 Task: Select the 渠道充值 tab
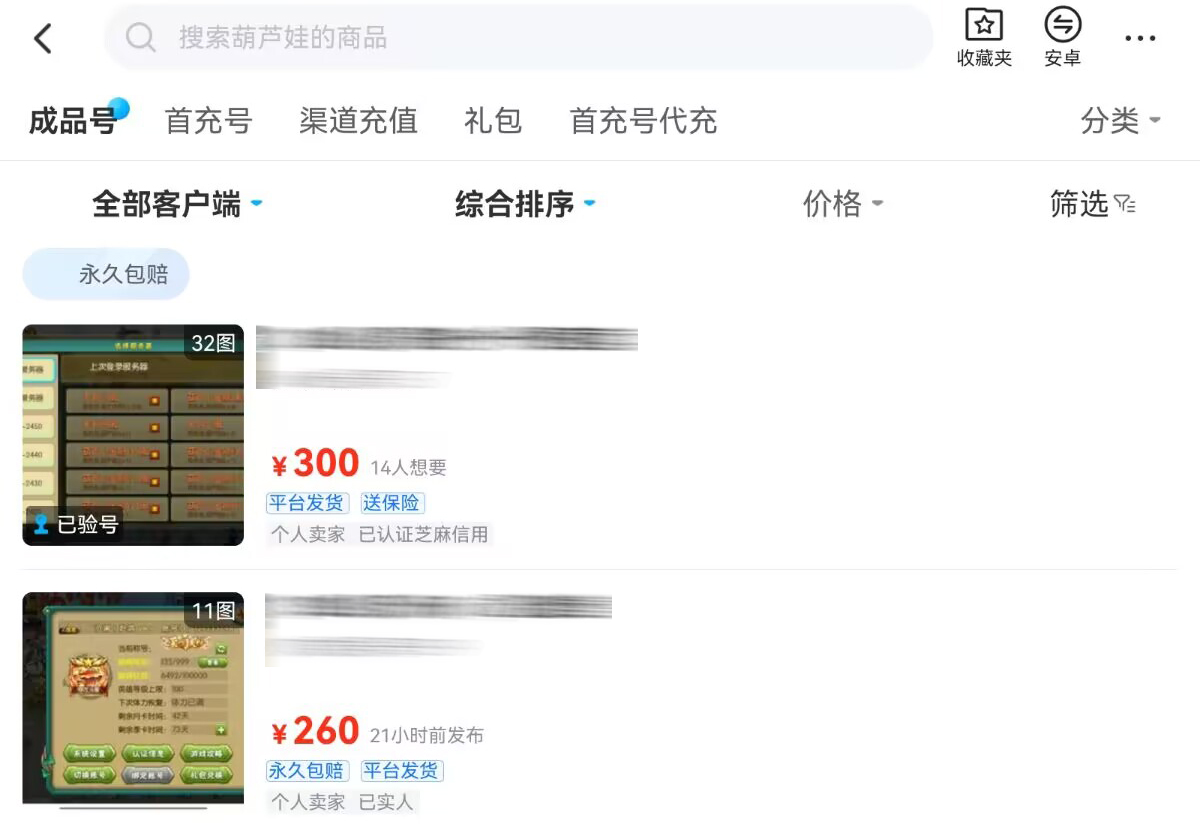coord(358,121)
